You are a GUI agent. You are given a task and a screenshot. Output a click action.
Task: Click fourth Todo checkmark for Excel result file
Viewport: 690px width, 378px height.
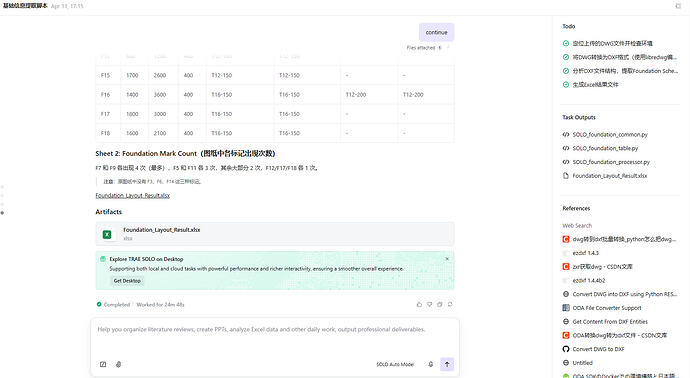click(566, 84)
